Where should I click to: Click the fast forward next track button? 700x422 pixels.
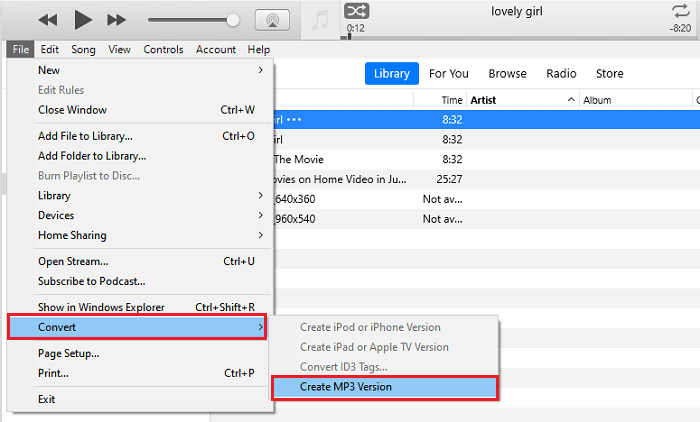[x=116, y=20]
